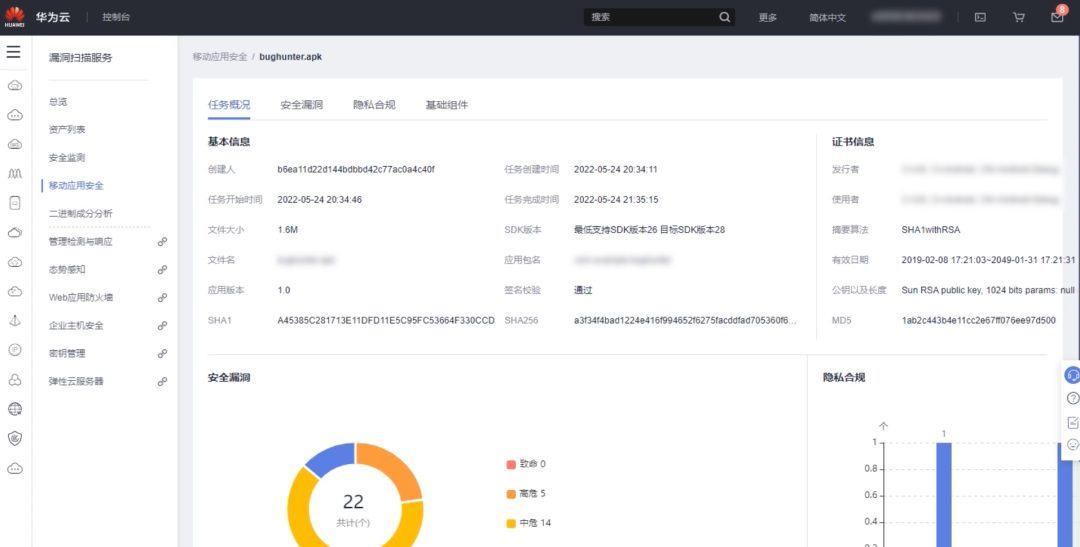Open link icon beside 企业主机安全

pyautogui.click(x=162, y=326)
